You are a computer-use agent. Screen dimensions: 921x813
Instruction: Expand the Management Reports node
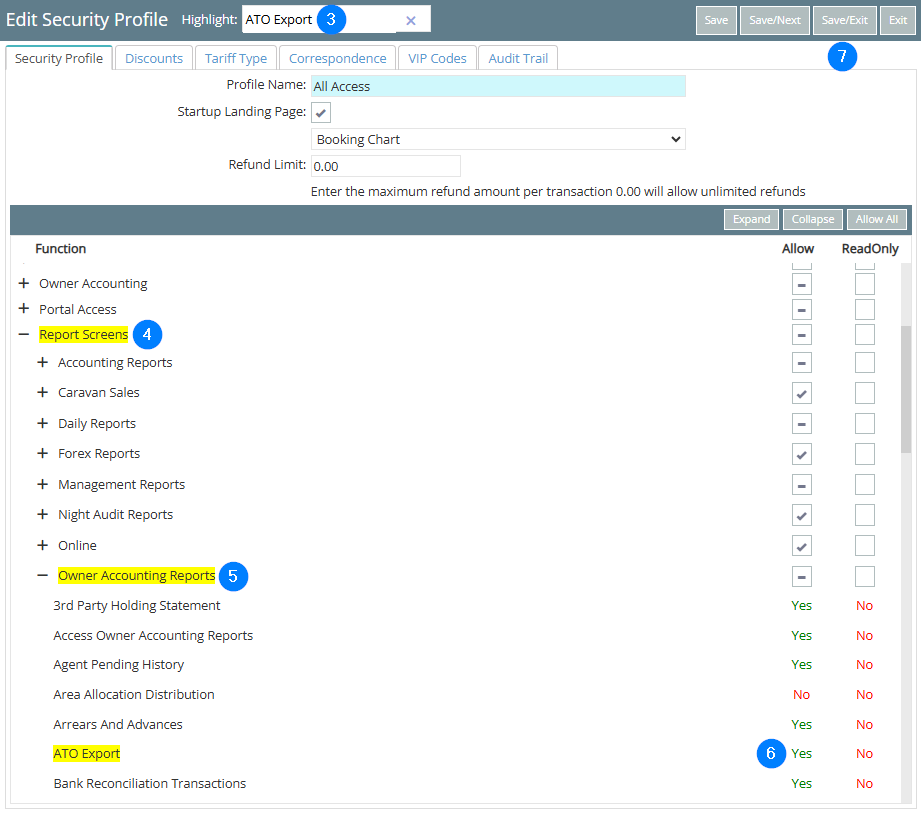(43, 485)
